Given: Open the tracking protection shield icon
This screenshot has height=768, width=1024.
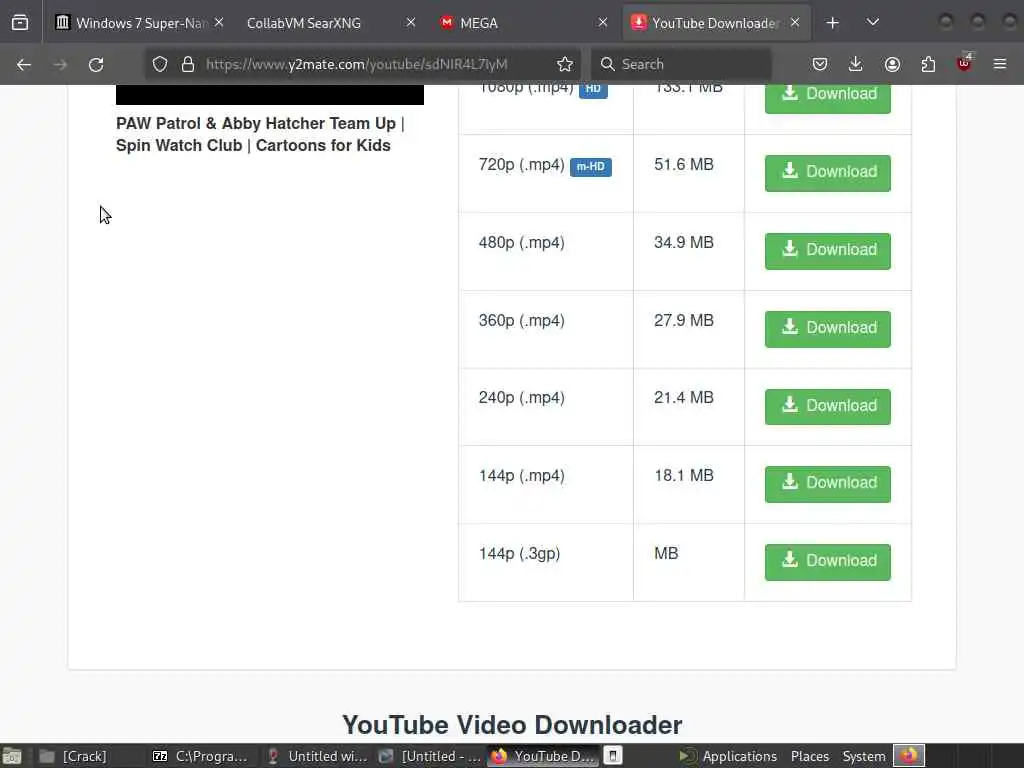Looking at the screenshot, I should tap(160, 64).
